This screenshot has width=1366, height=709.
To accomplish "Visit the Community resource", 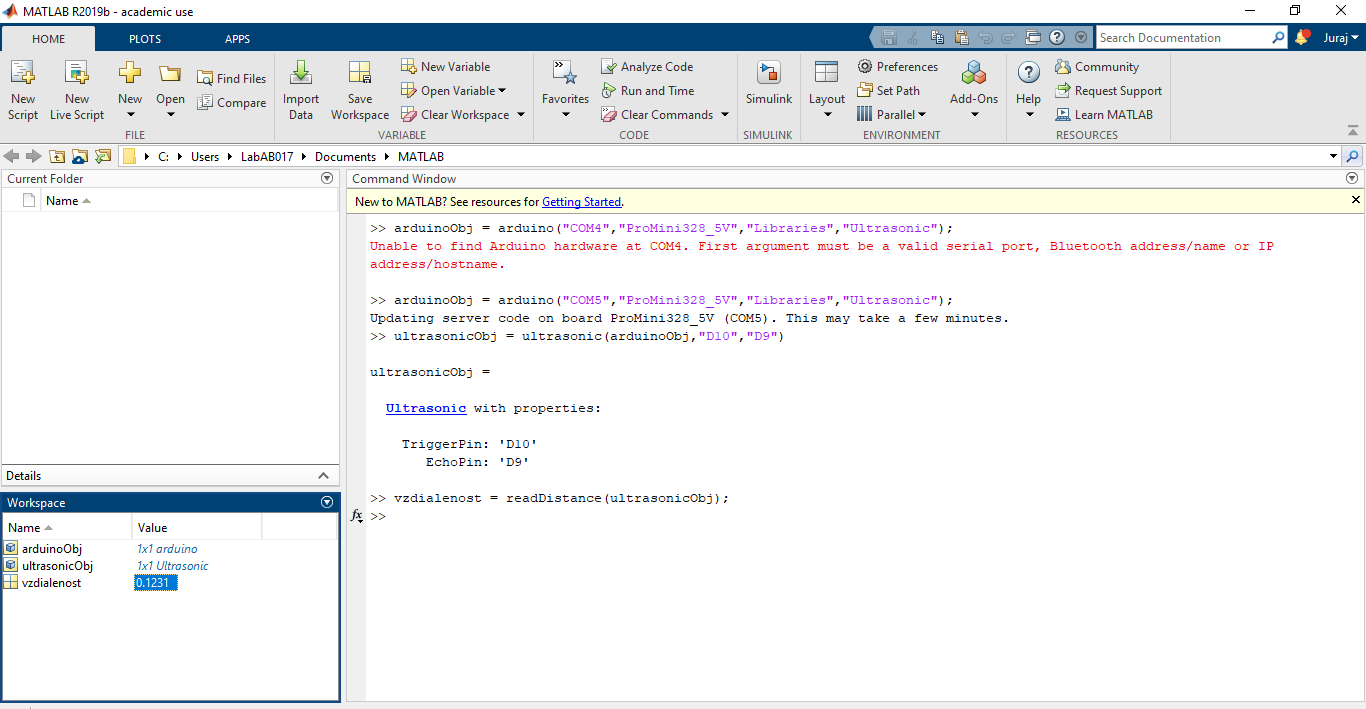I will click(x=1097, y=66).
